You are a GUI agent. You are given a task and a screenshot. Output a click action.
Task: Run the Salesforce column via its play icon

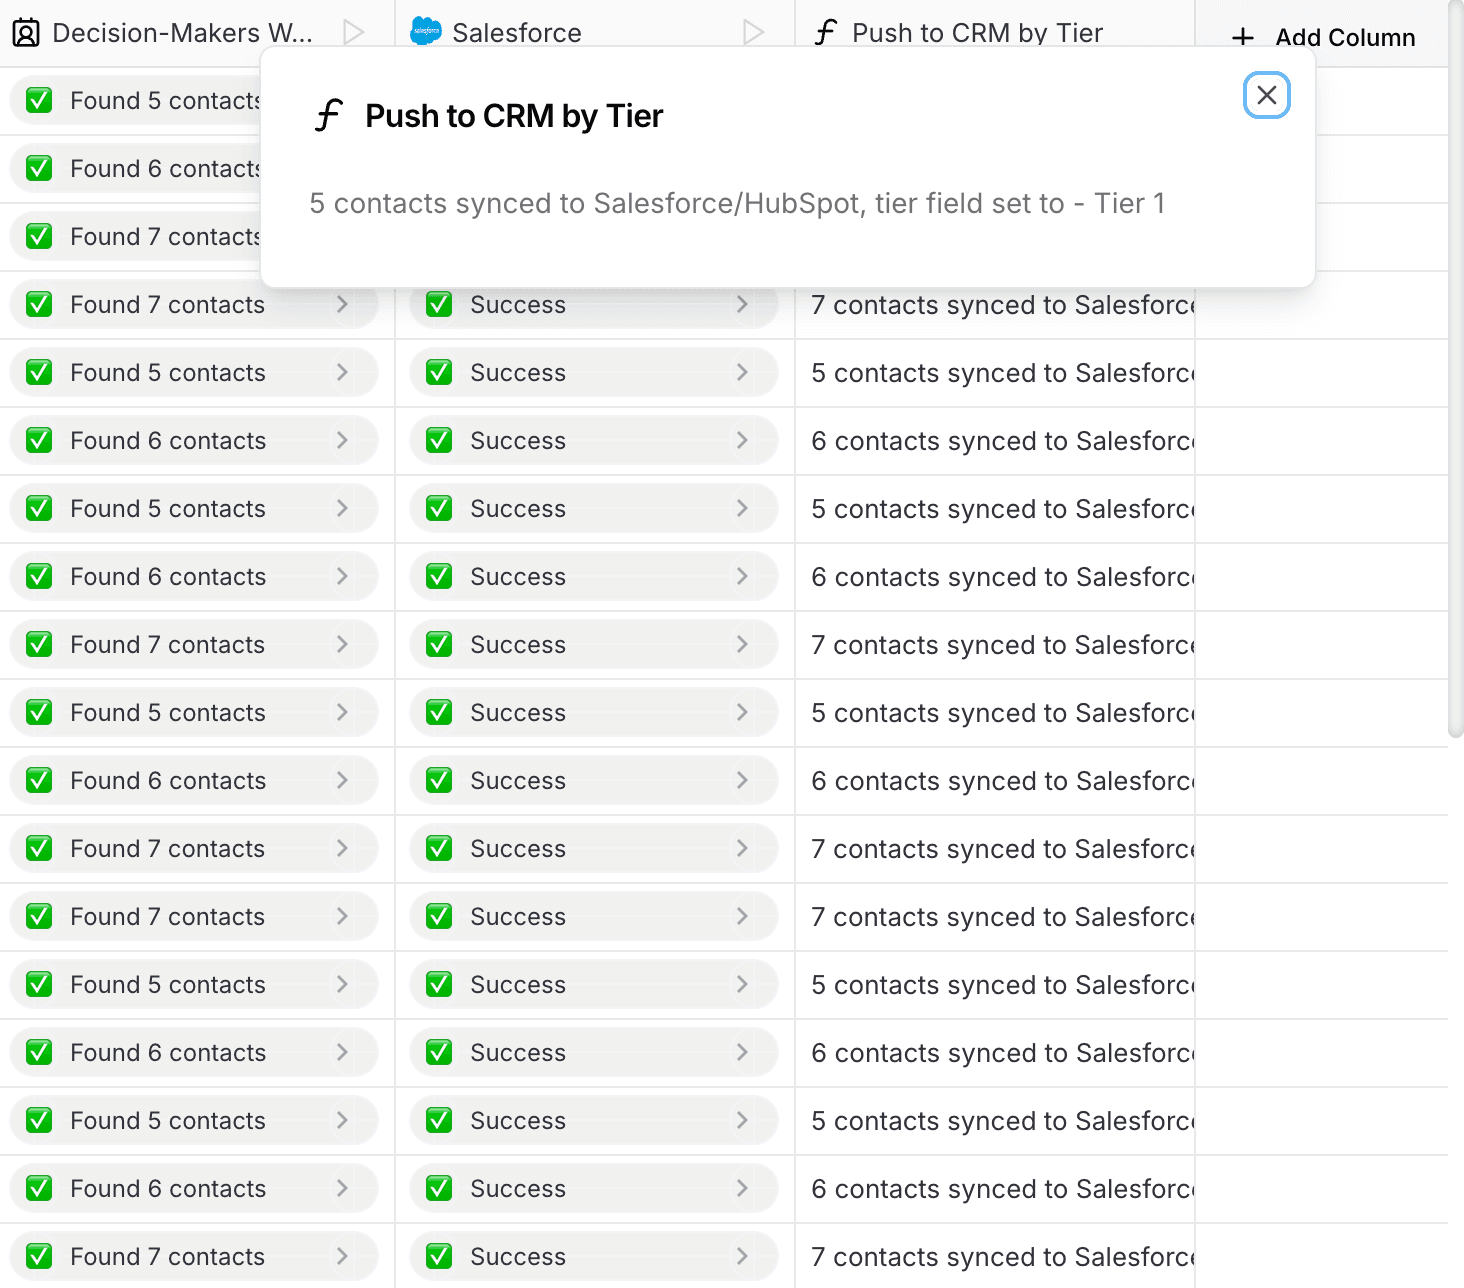point(753,33)
